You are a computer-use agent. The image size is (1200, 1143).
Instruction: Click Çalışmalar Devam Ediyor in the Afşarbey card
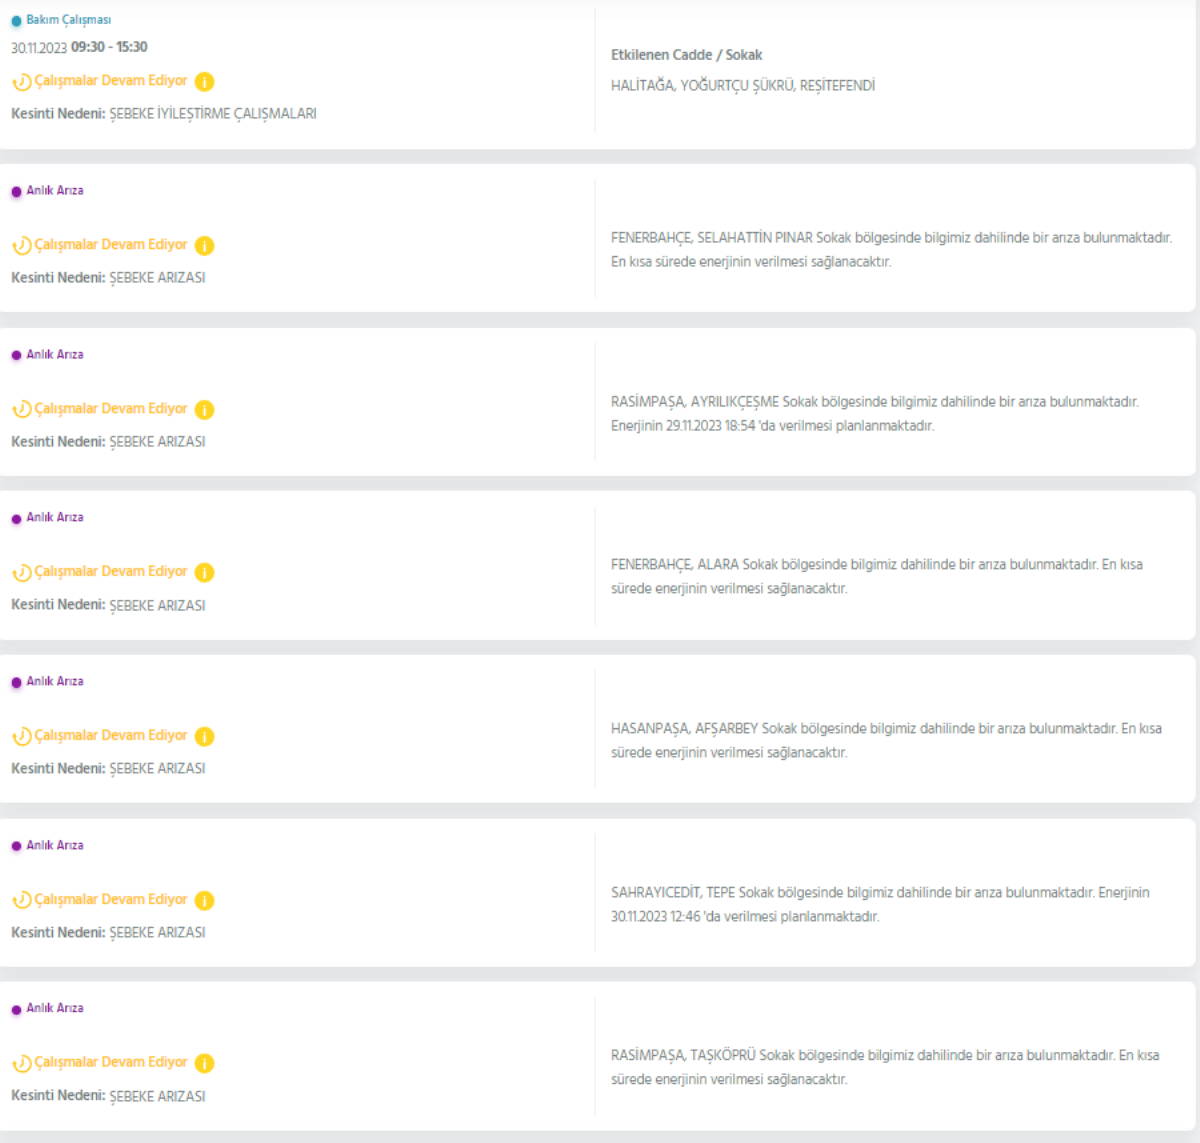(x=111, y=736)
